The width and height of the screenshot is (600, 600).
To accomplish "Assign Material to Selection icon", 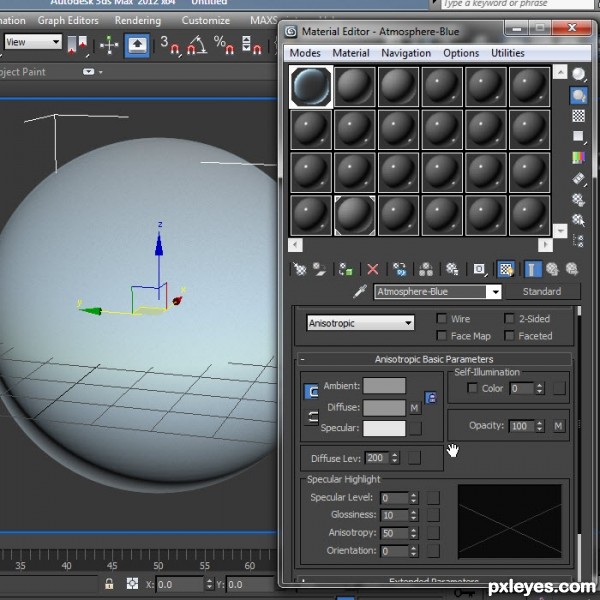I will click(346, 269).
